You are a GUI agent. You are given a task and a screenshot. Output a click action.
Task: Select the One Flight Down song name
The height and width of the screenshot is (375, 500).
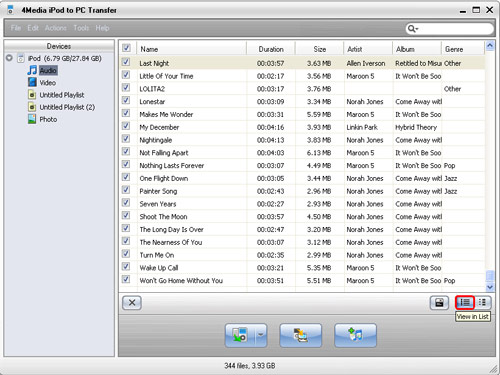(x=164, y=178)
